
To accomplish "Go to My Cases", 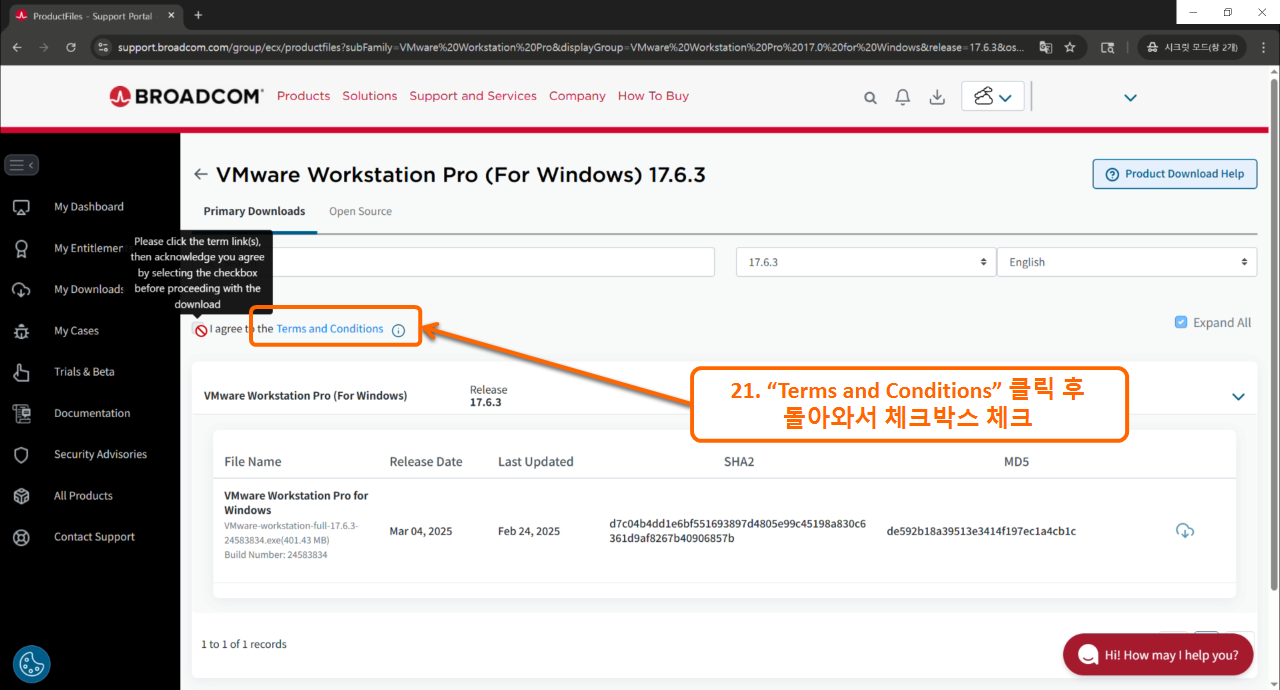I will point(76,331).
